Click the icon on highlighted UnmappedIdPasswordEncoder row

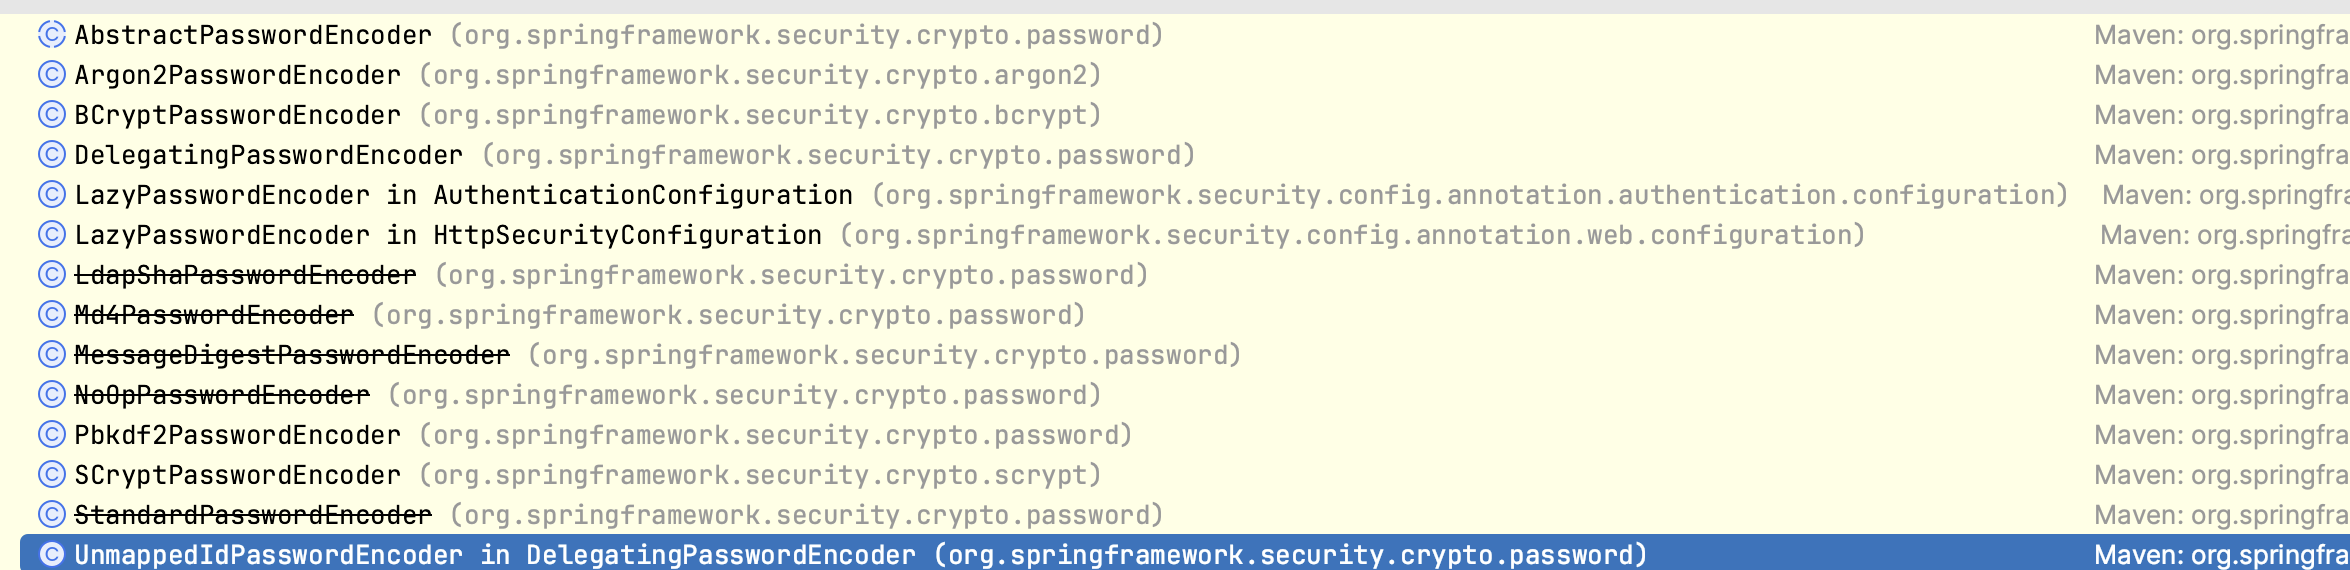pyautogui.click(x=52, y=555)
